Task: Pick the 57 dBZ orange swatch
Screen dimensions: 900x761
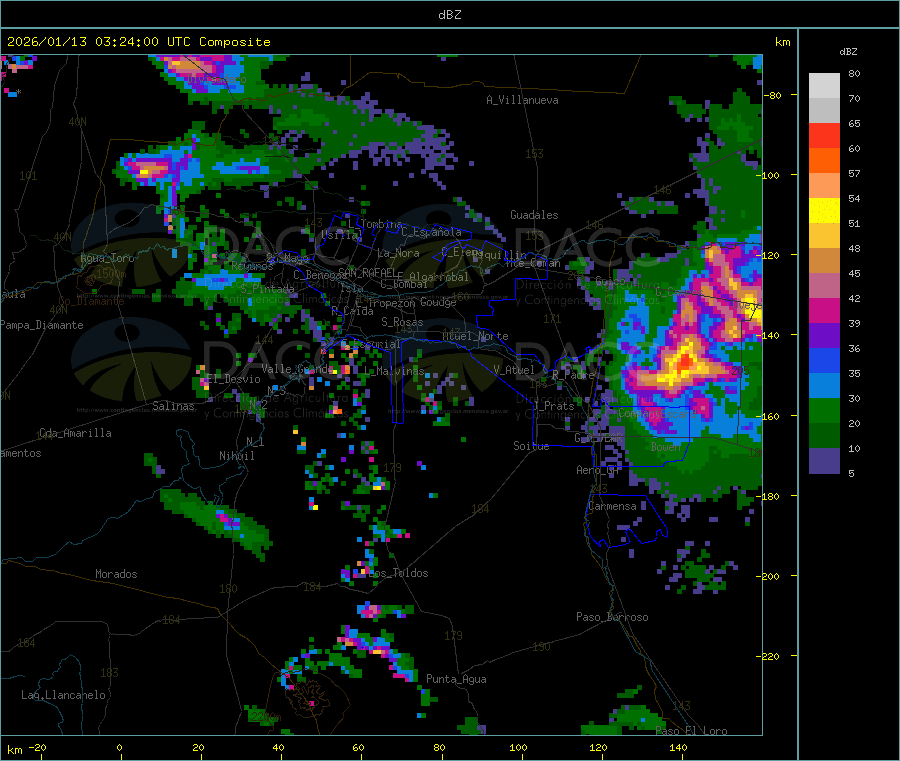Action: [x=824, y=161]
